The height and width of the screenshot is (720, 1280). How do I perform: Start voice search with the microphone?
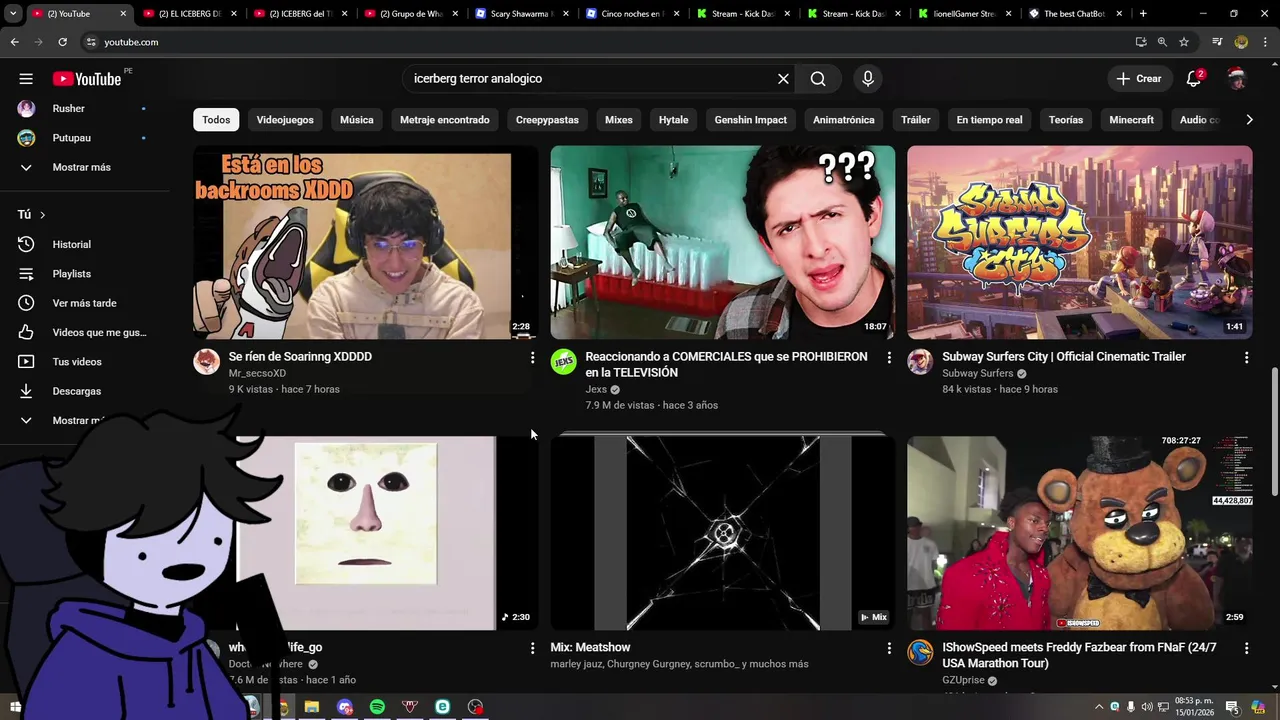coord(867,79)
